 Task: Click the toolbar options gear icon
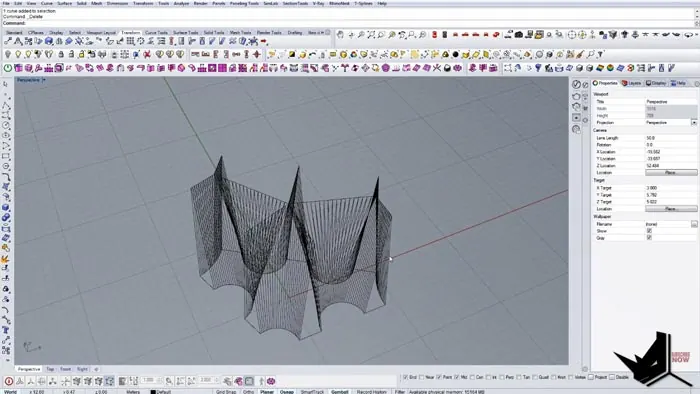tap(328, 33)
